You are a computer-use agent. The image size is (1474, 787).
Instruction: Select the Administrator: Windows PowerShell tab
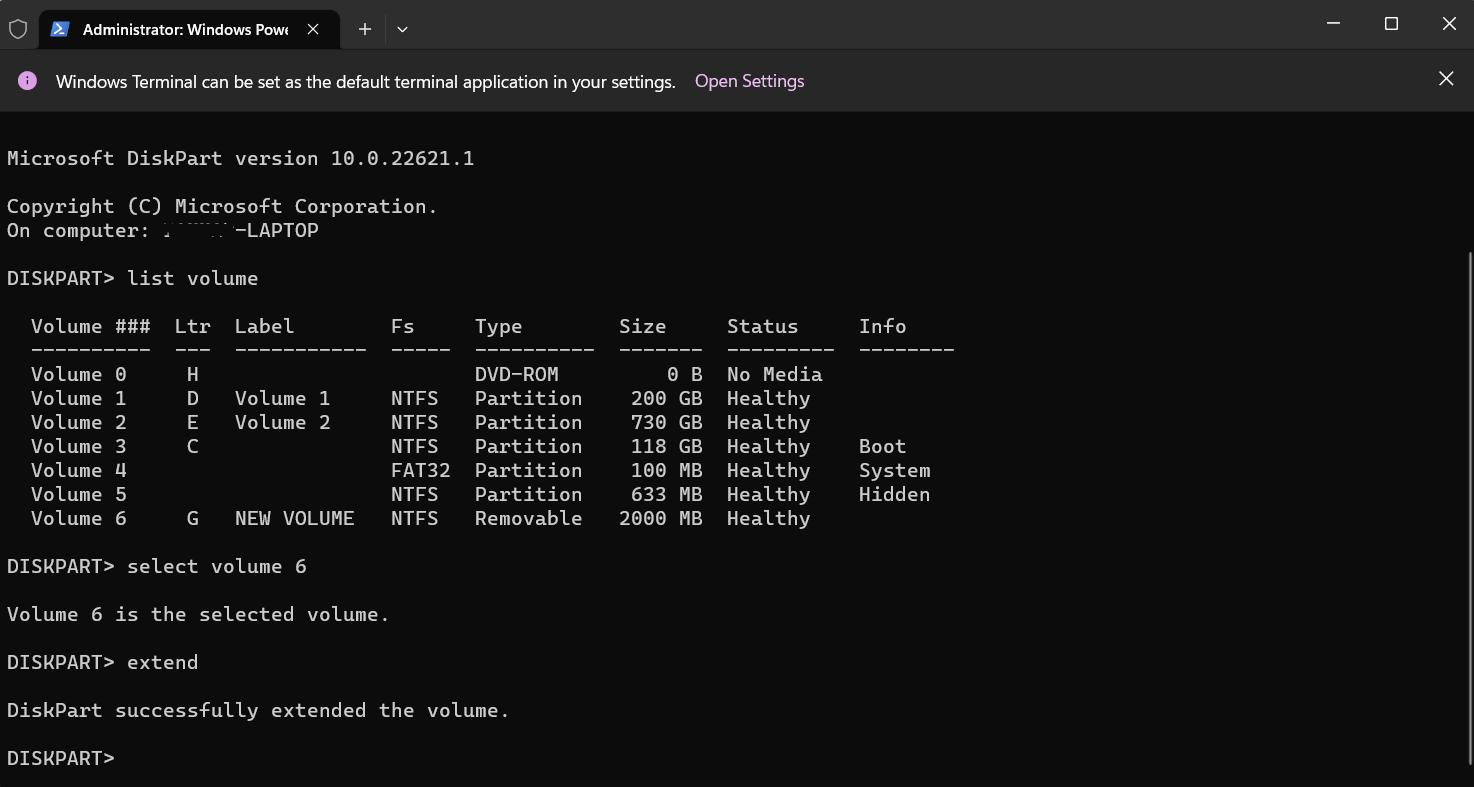click(x=185, y=29)
